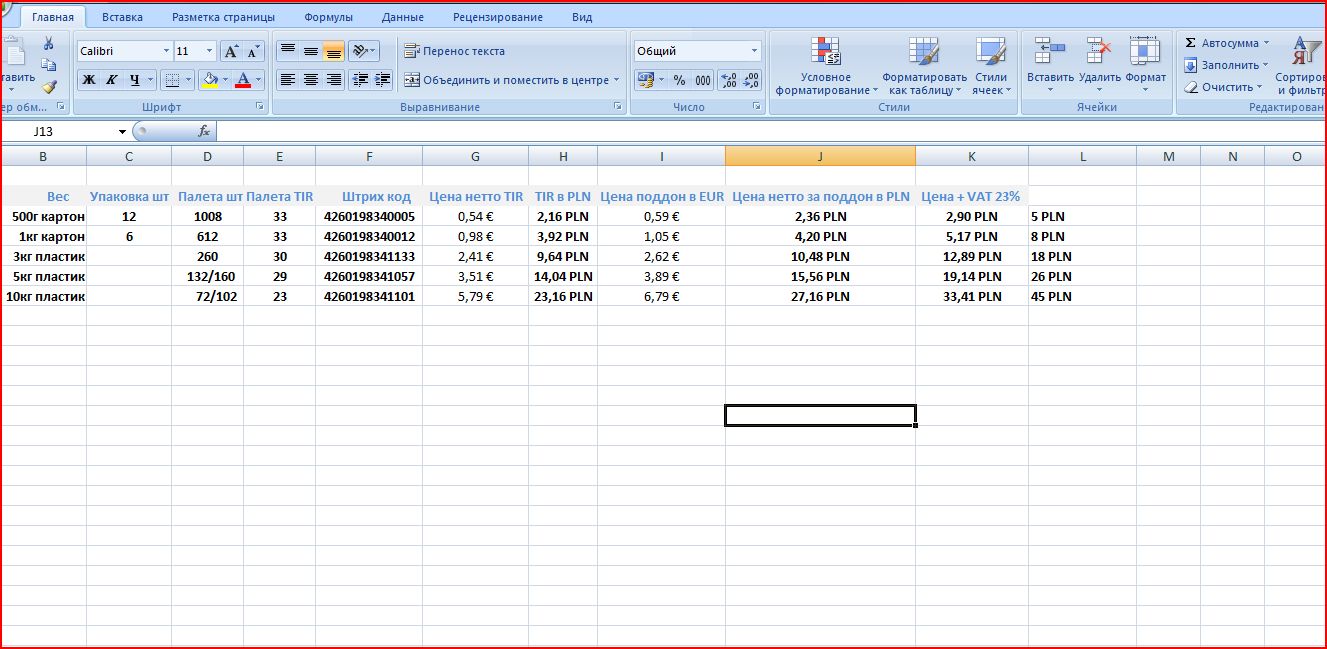Open the Calibri font name dropdown
Screen dimensions: 1327x649
coord(166,51)
